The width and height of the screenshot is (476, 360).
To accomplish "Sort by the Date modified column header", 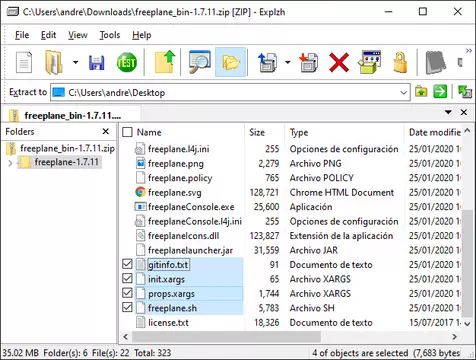I will pyautogui.click(x=435, y=132).
